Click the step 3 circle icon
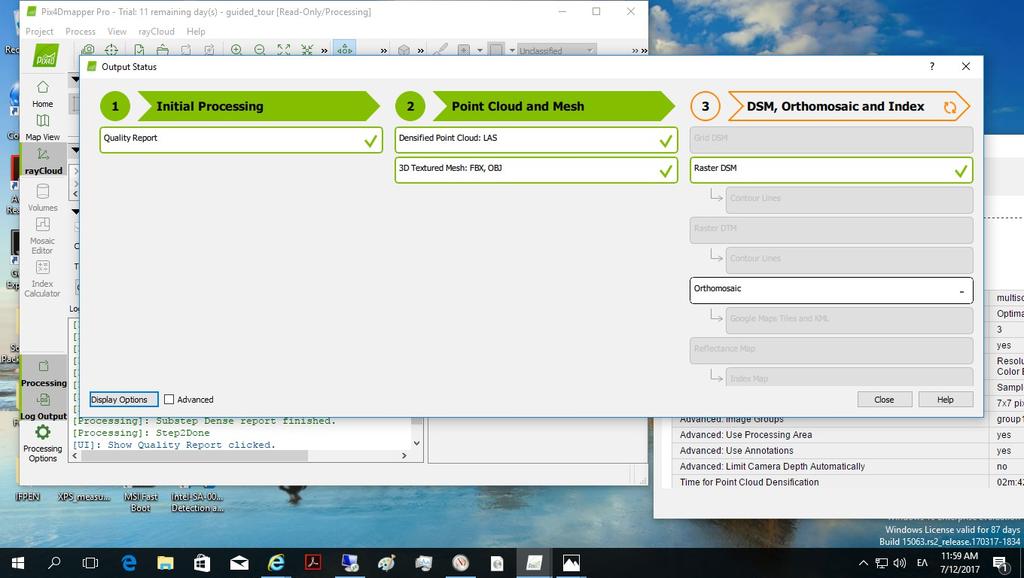This screenshot has height=578, width=1024. [705, 106]
